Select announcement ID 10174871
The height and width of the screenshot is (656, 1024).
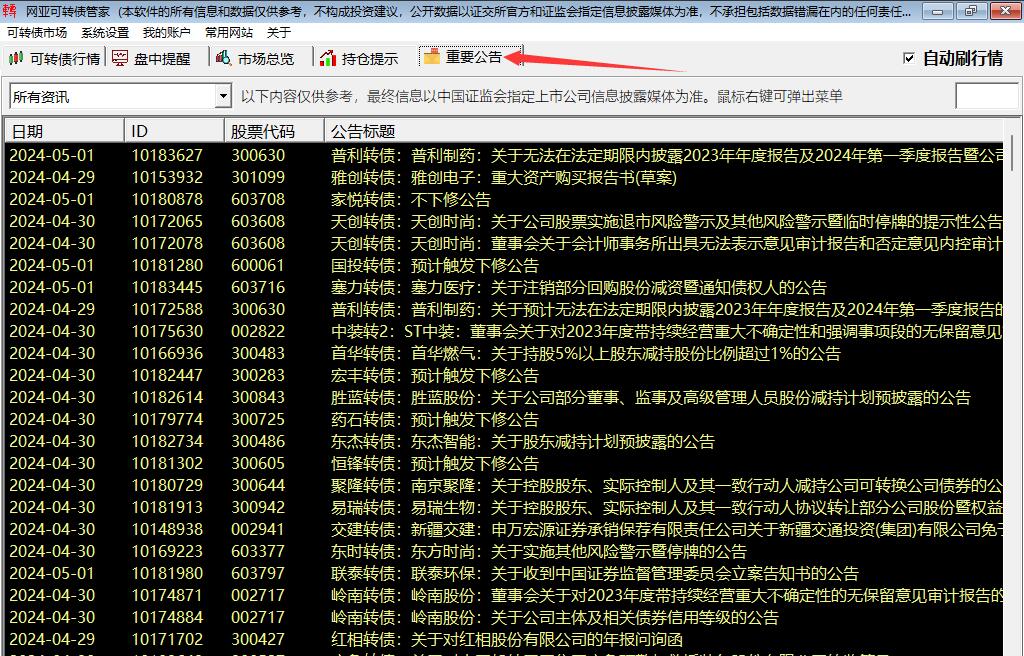click(x=167, y=595)
